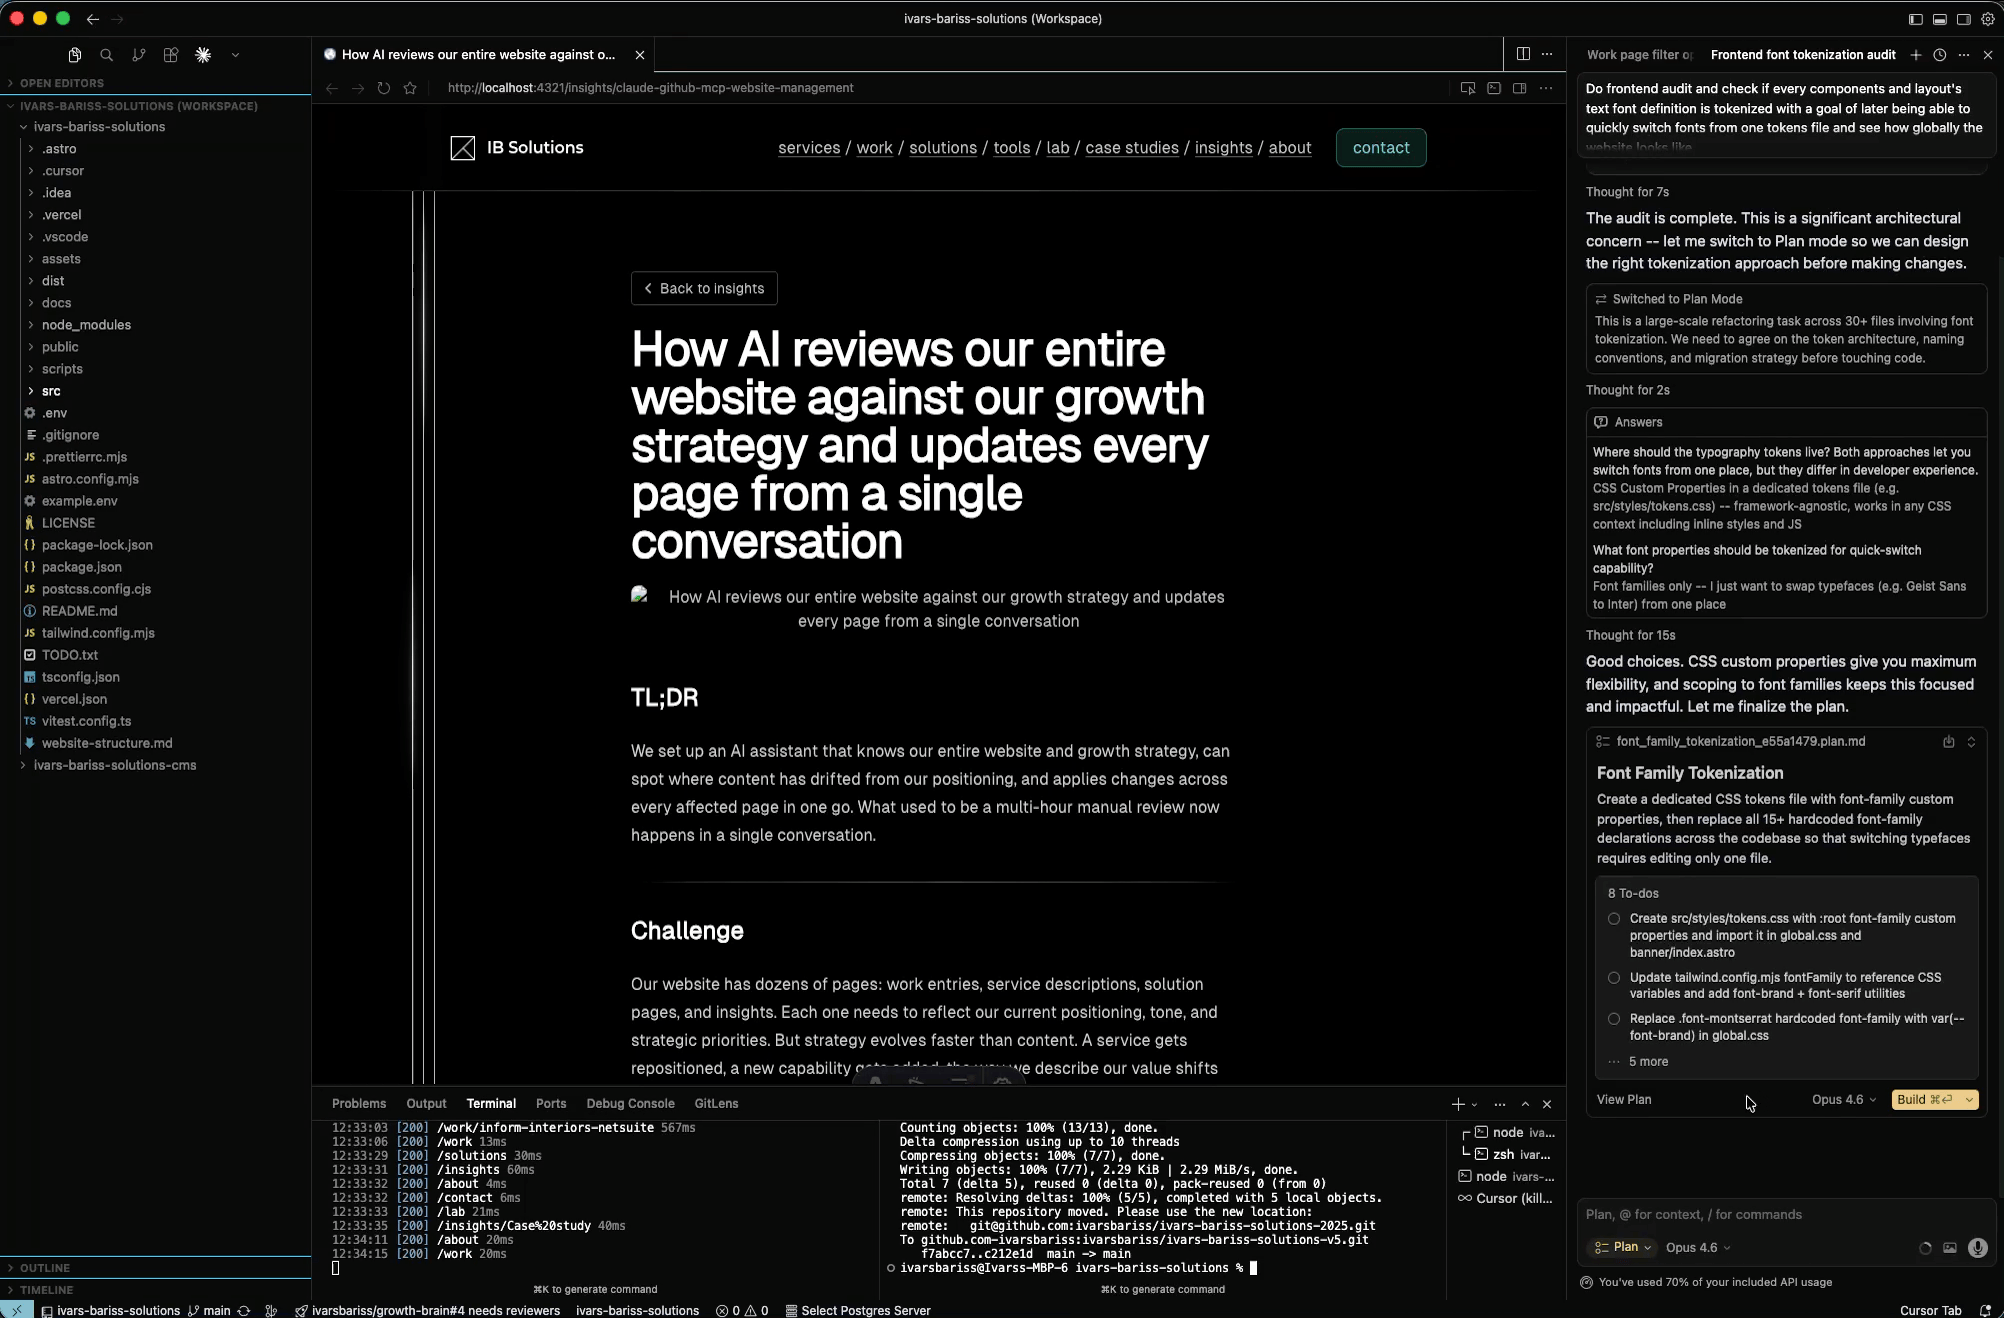Switch to the Debug Console tab

click(x=630, y=1103)
